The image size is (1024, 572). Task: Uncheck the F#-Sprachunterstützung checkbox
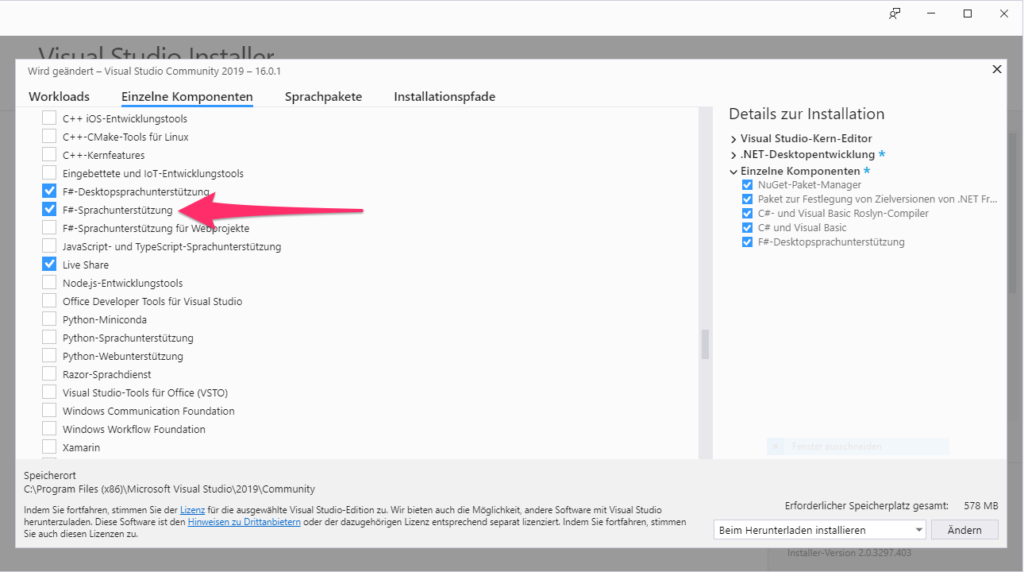[49, 210]
